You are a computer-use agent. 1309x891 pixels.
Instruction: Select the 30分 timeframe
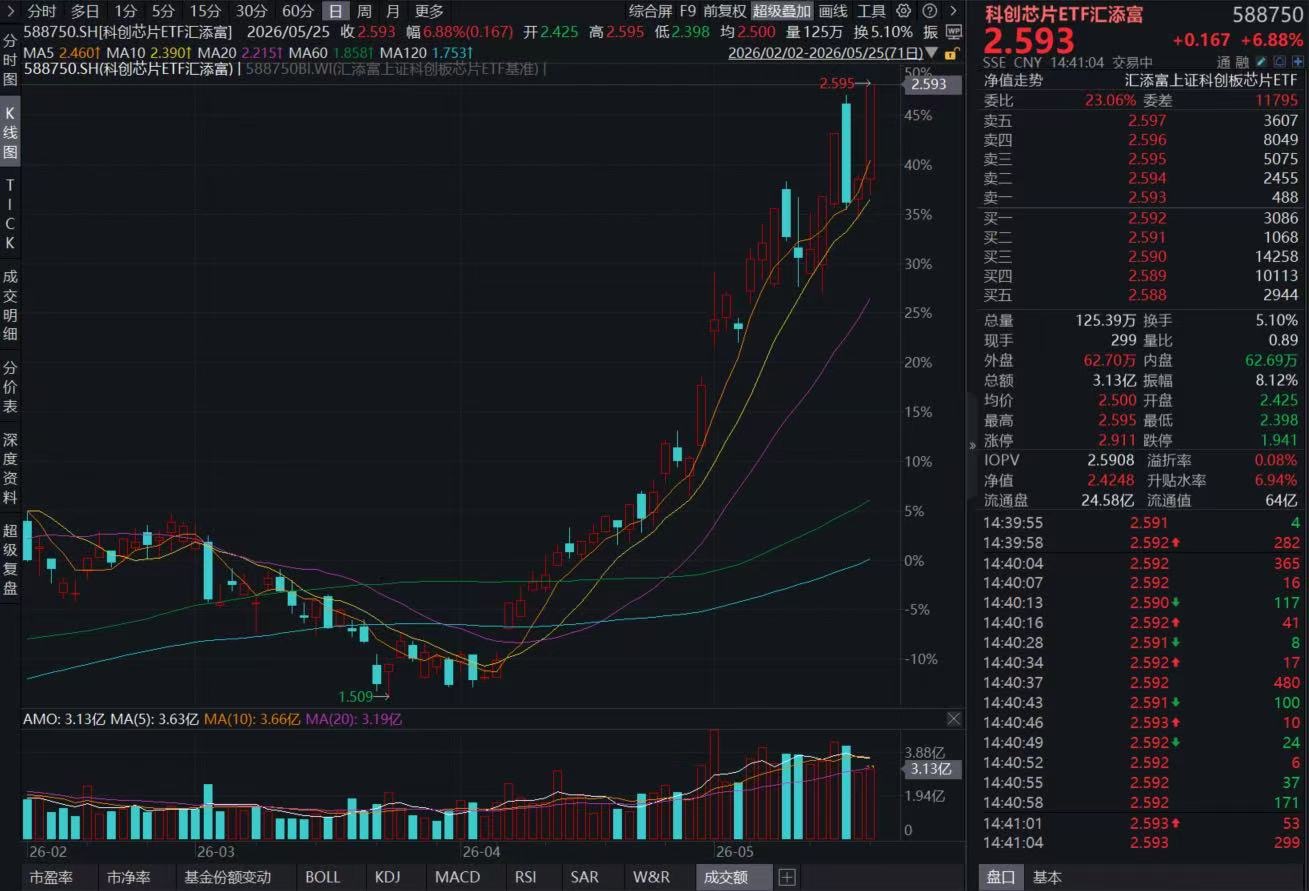pyautogui.click(x=251, y=11)
